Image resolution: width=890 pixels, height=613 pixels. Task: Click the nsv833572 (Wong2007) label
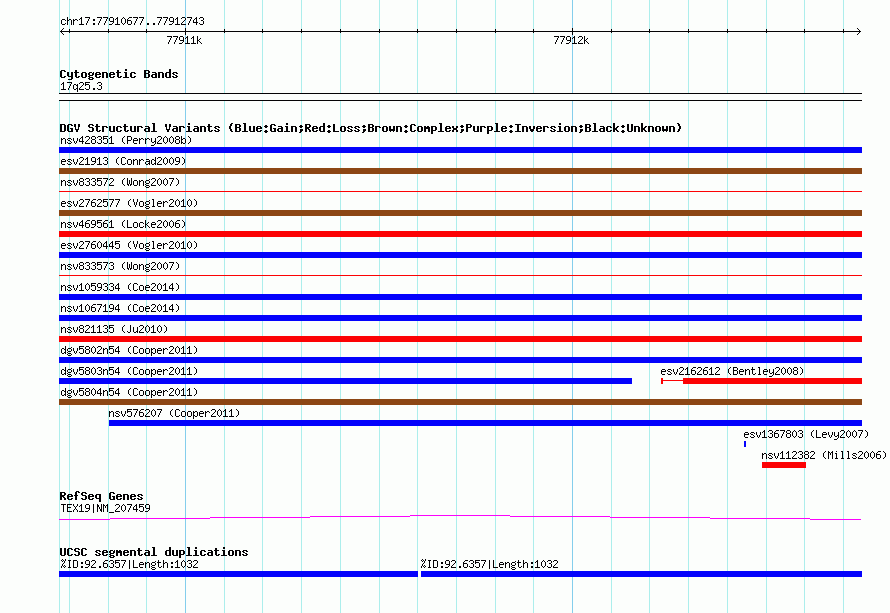(120, 182)
